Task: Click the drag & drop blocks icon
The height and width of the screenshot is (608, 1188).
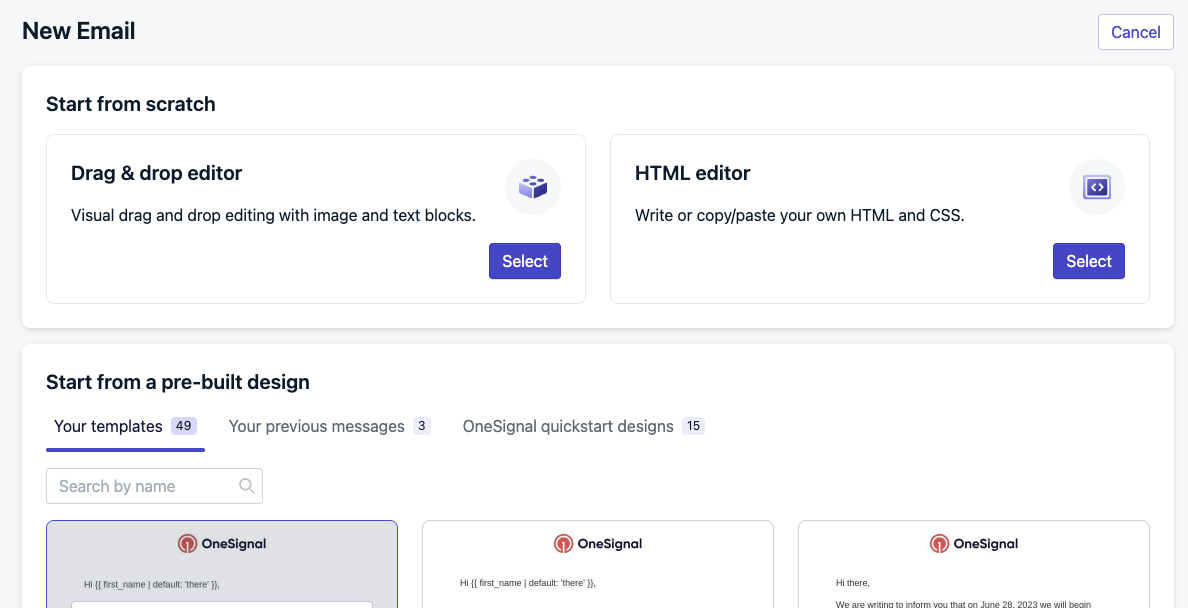Action: coord(533,186)
